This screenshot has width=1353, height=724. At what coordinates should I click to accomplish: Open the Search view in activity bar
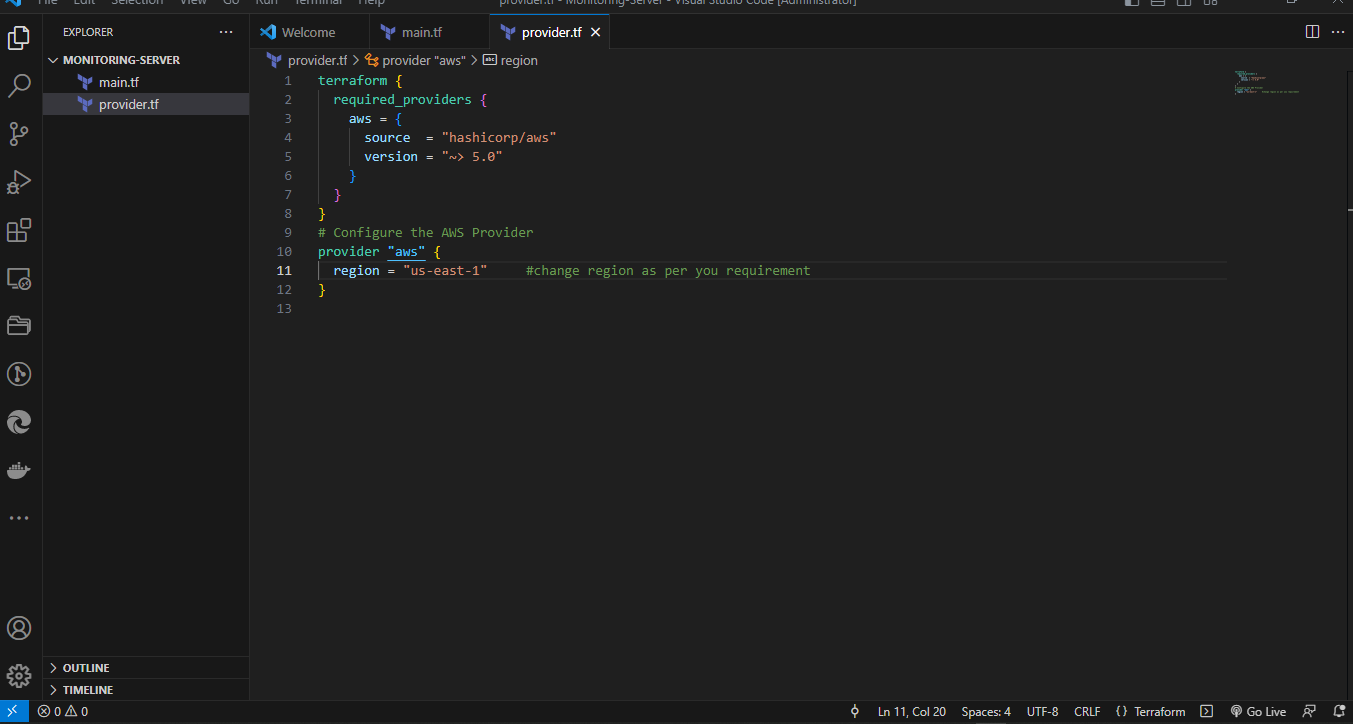(19, 86)
